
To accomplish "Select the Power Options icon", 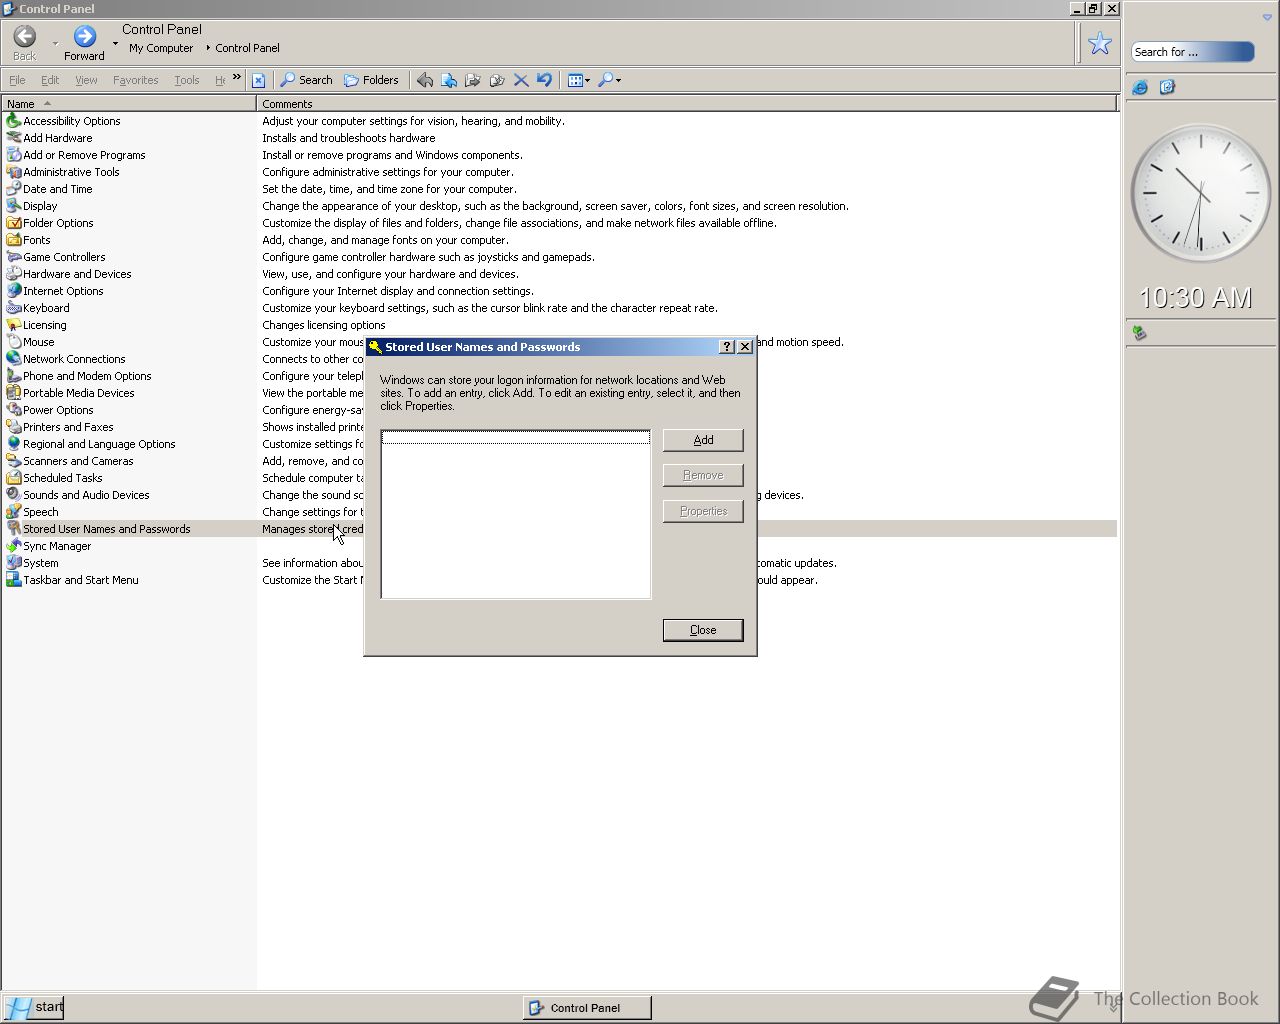I will click(x=14, y=410).
